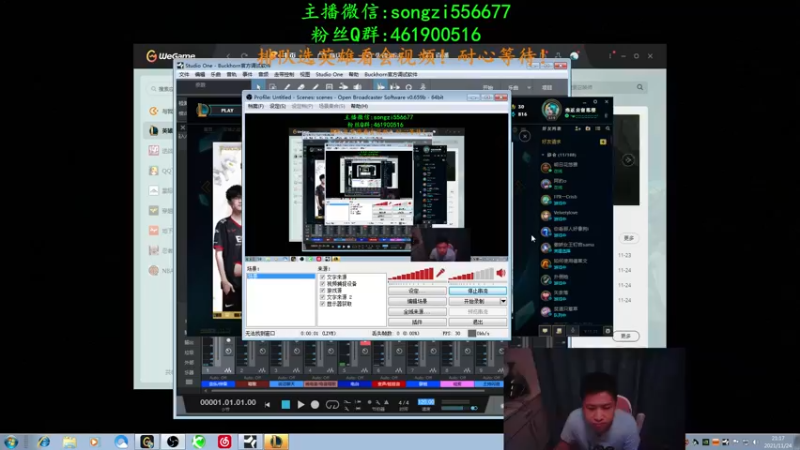Click the League of Legends sidebar entry in WeGame
This screenshot has height=450, width=800.
point(161,131)
